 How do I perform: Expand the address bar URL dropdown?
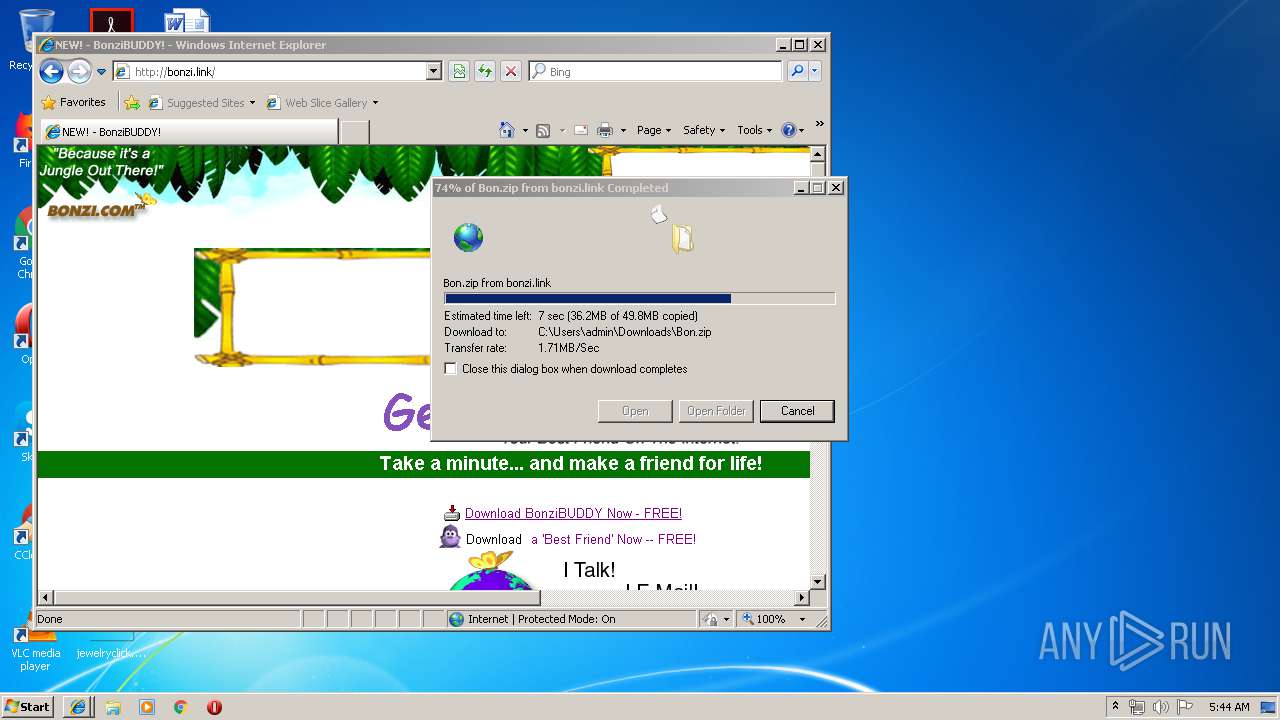(x=433, y=72)
